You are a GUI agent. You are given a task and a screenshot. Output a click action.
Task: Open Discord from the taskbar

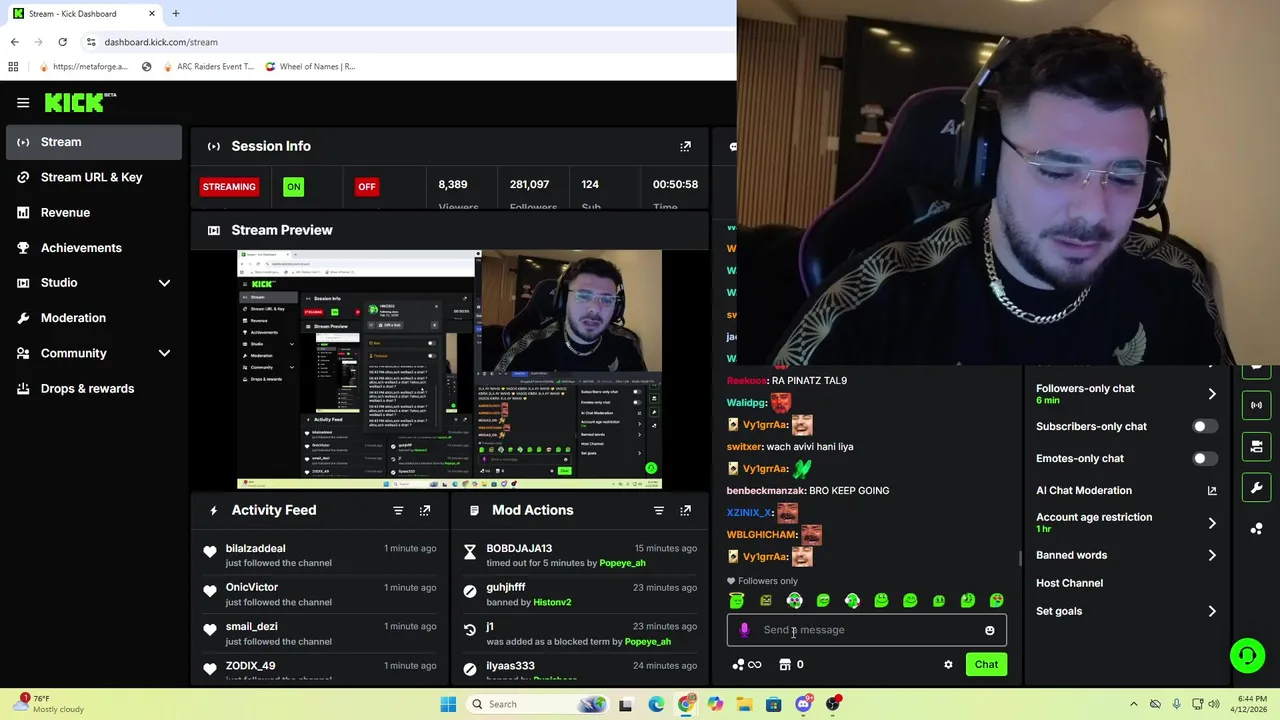point(803,704)
